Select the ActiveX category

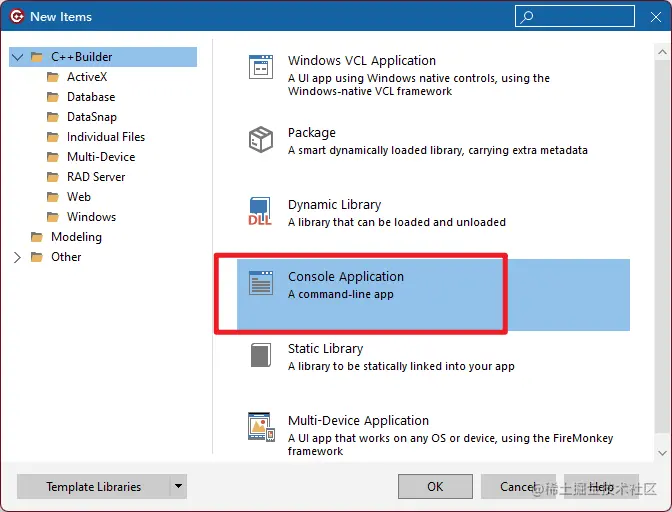[87, 77]
